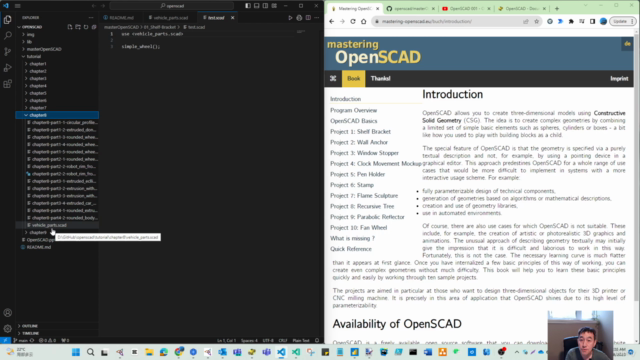
Task: Click New File icon in Explorer header
Action: [70, 27]
